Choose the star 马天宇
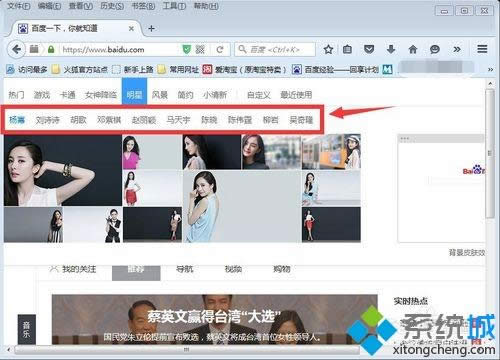 pos(178,120)
